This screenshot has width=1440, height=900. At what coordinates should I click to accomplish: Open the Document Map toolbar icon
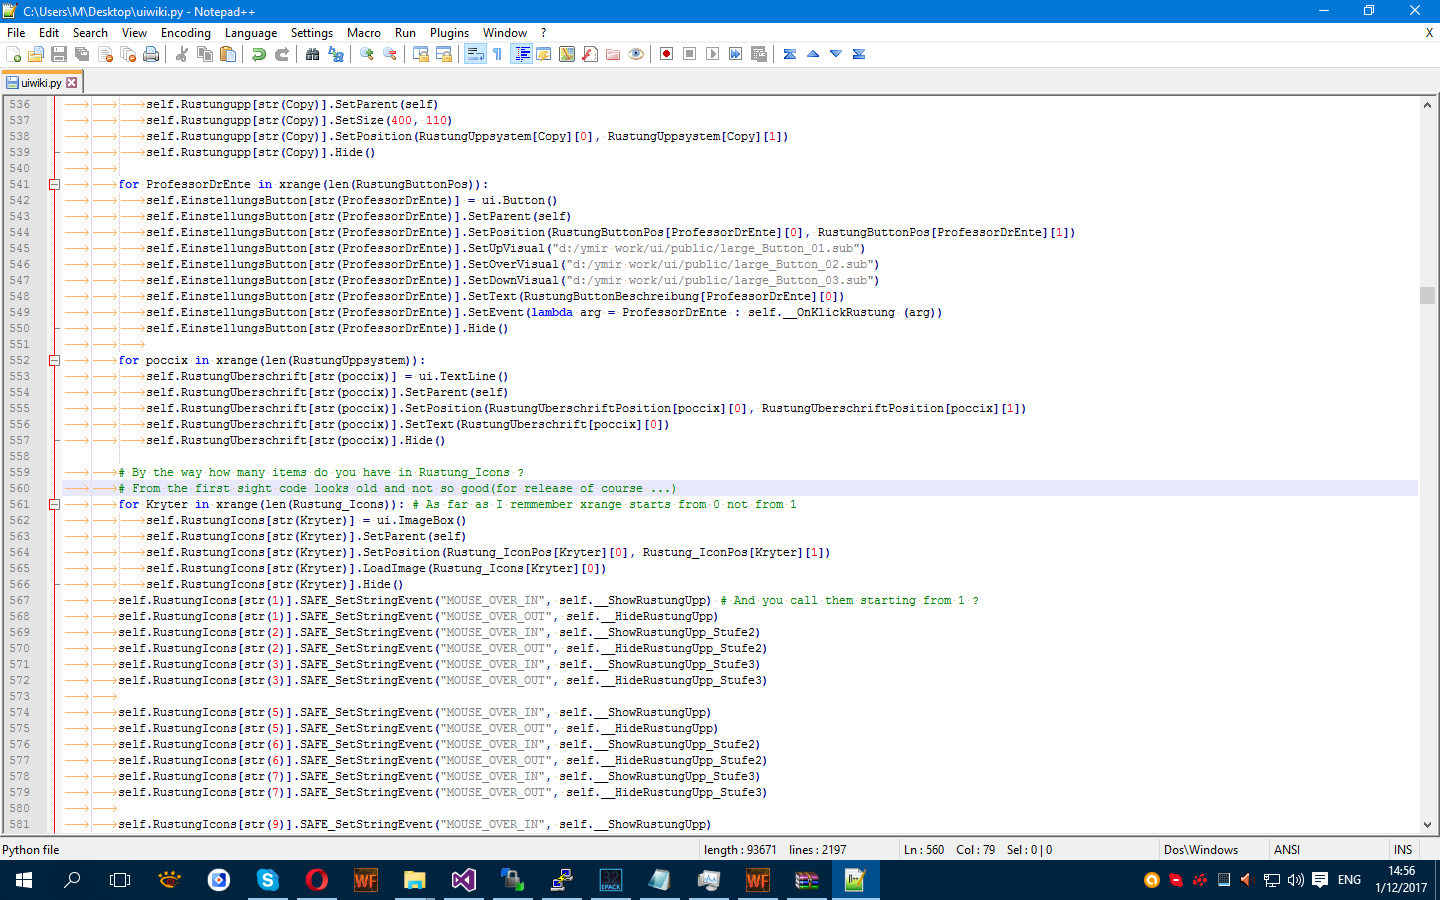pos(567,54)
